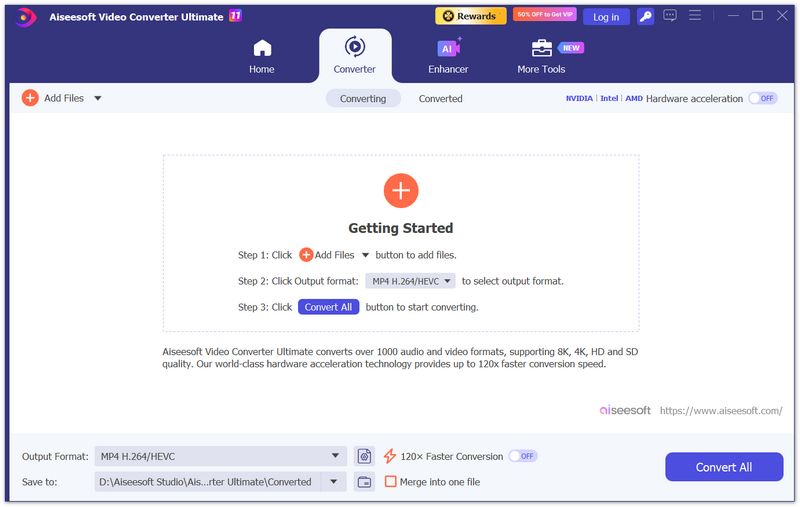Click the Convert All button in Step 3

pos(329,307)
